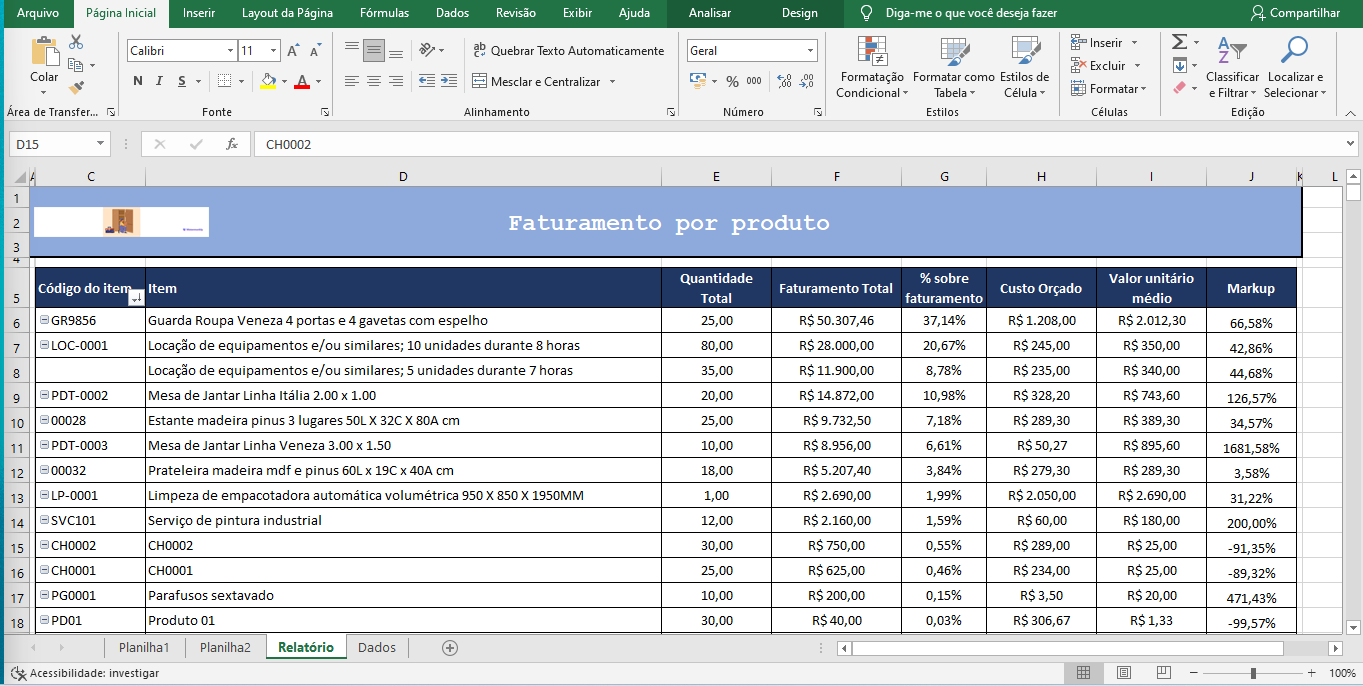This screenshot has width=1363, height=686.
Task: Switch to the Dados sheet tab
Action: coord(376,647)
